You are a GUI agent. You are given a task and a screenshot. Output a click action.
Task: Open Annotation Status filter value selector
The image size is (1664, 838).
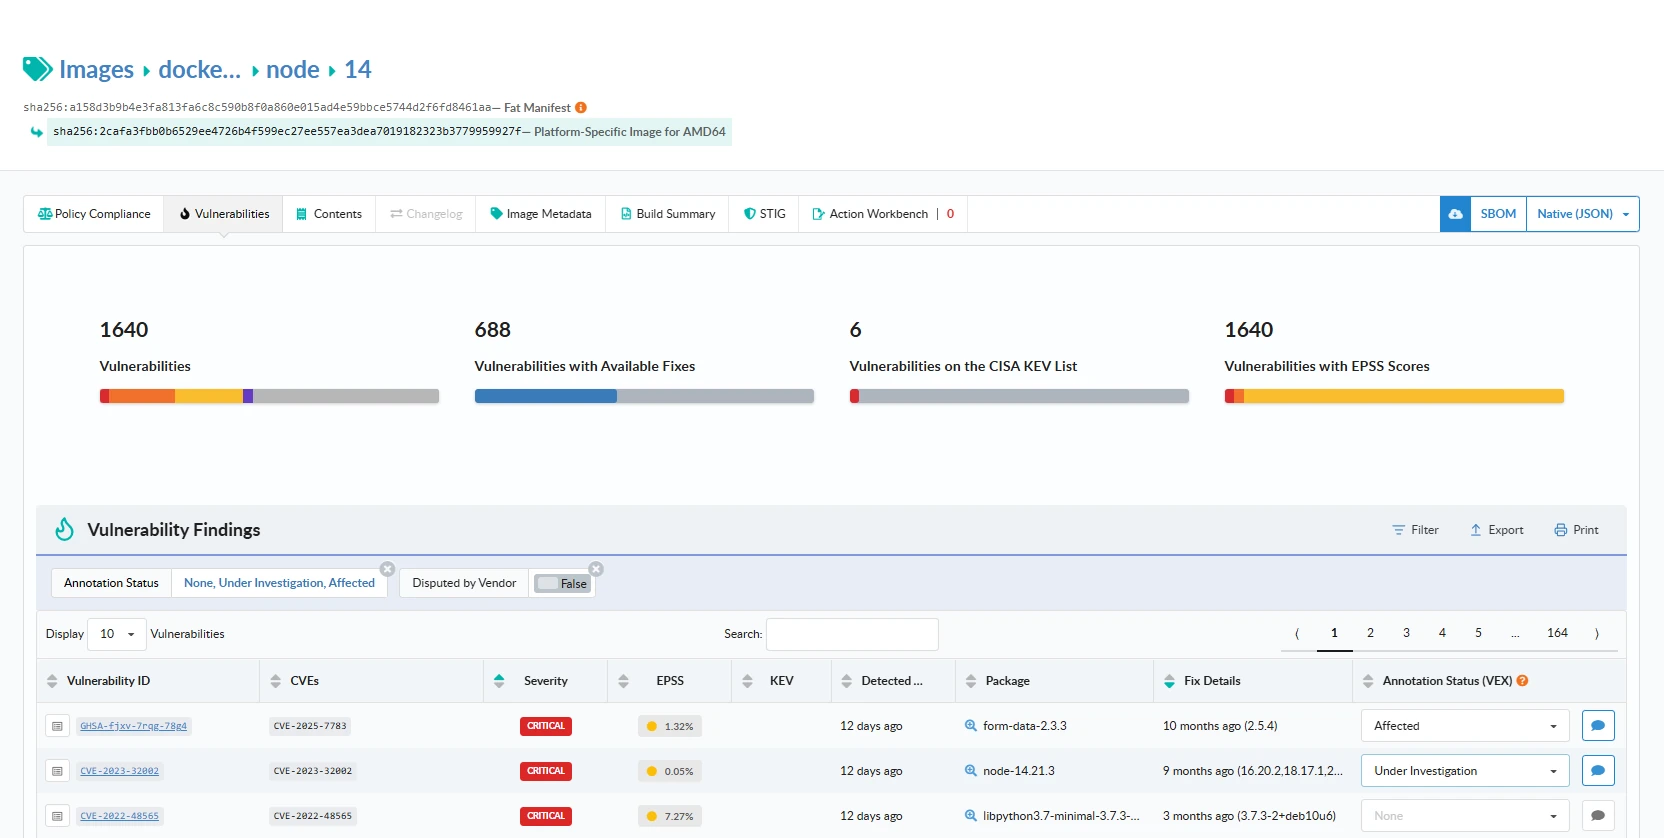tap(279, 583)
